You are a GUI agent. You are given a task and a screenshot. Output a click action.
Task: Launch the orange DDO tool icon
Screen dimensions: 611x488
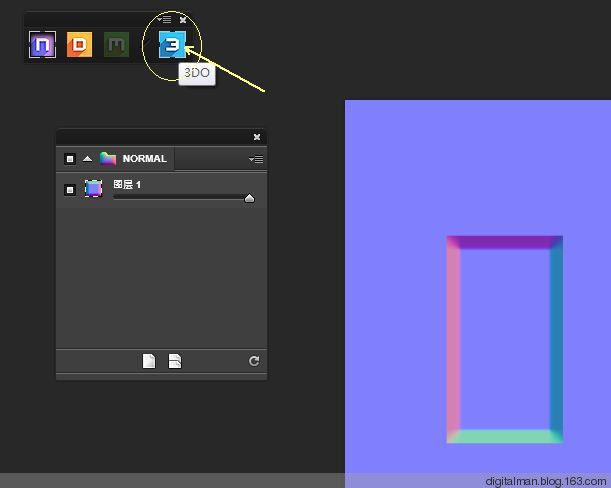coord(79,44)
